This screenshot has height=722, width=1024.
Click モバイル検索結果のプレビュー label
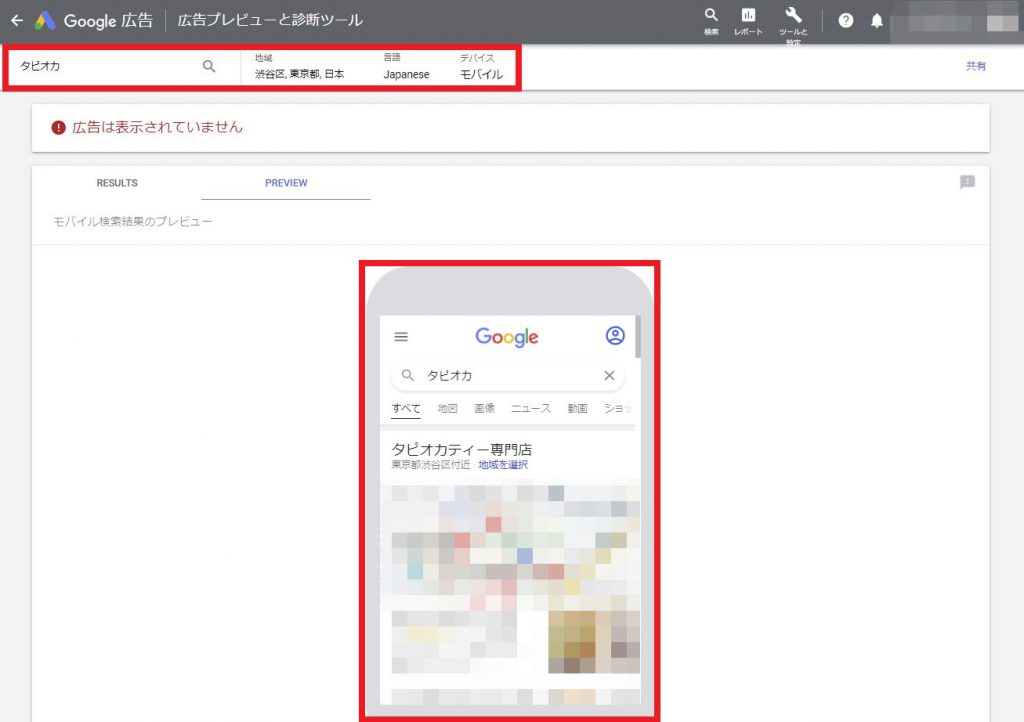click(x=133, y=222)
